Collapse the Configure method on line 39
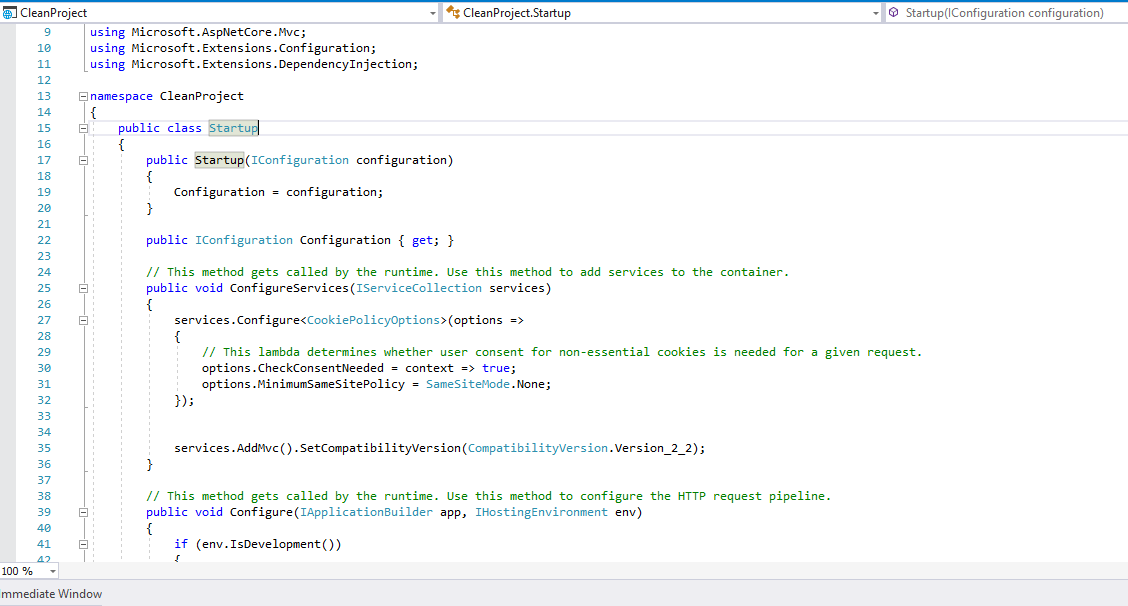This screenshot has height=606, width=1128. [x=83, y=512]
